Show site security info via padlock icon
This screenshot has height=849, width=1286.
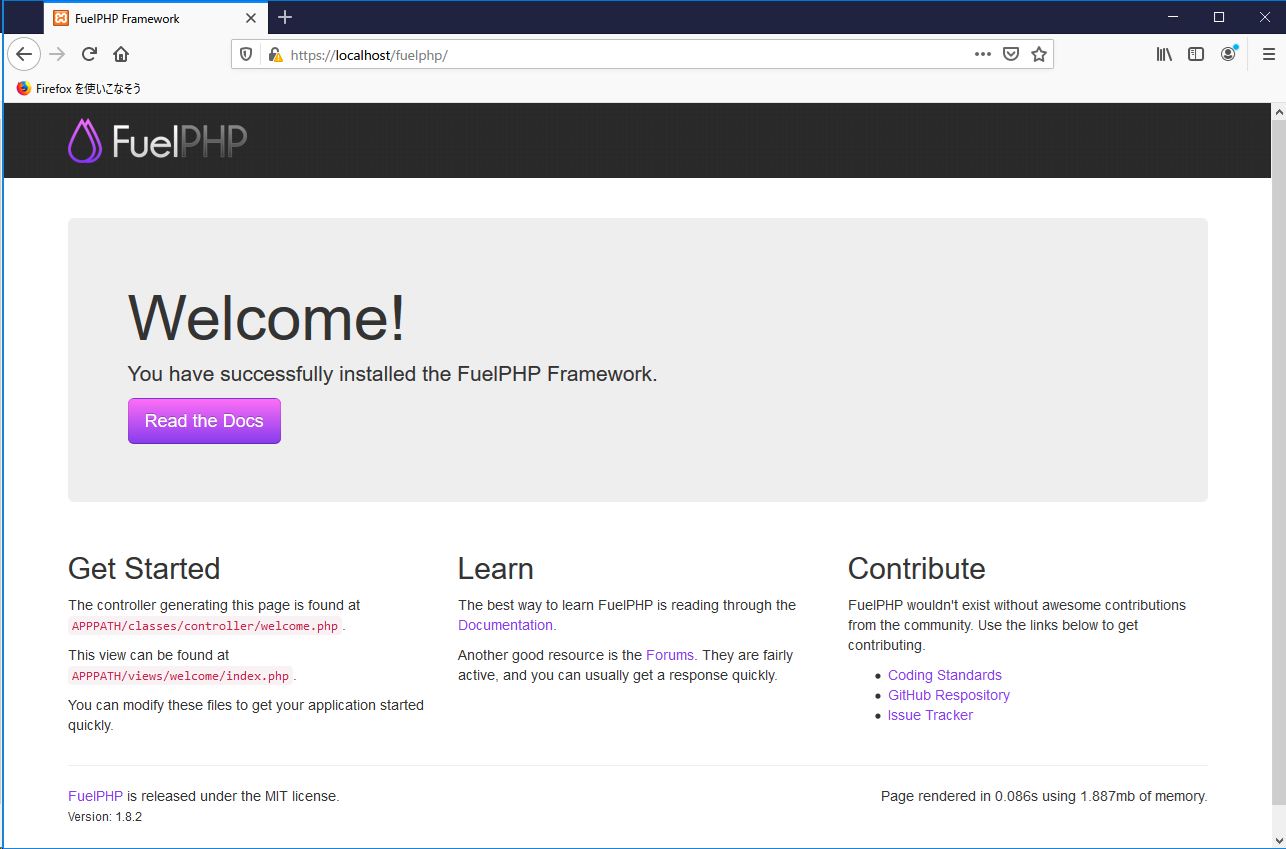[275, 55]
